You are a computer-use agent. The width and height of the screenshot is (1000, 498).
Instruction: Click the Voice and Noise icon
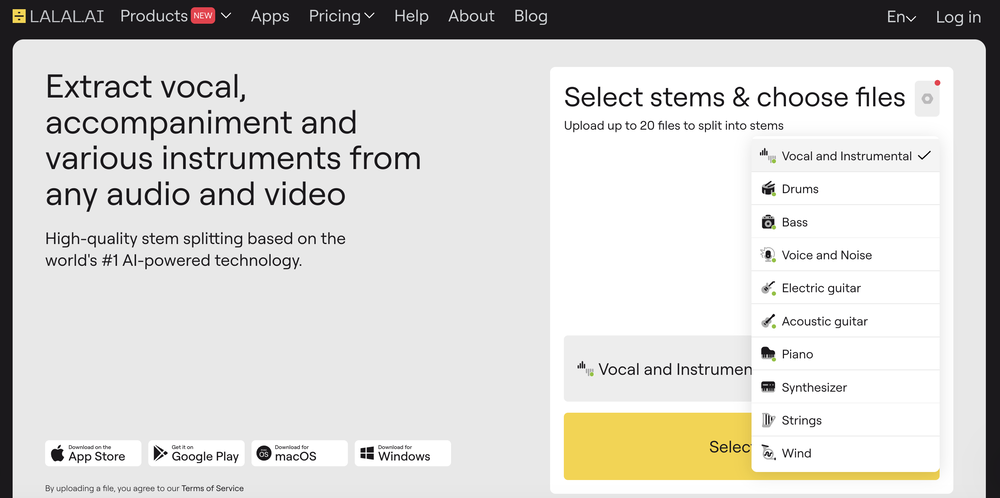click(768, 255)
